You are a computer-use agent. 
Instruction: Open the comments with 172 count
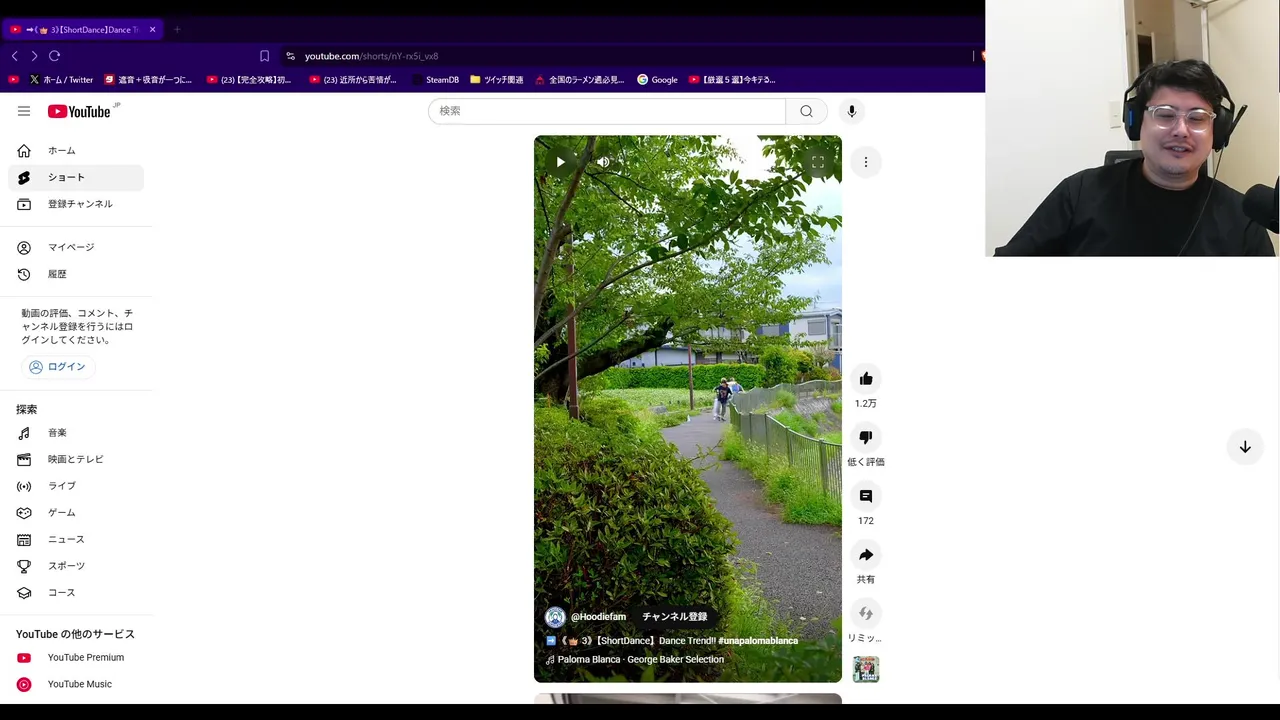866,496
